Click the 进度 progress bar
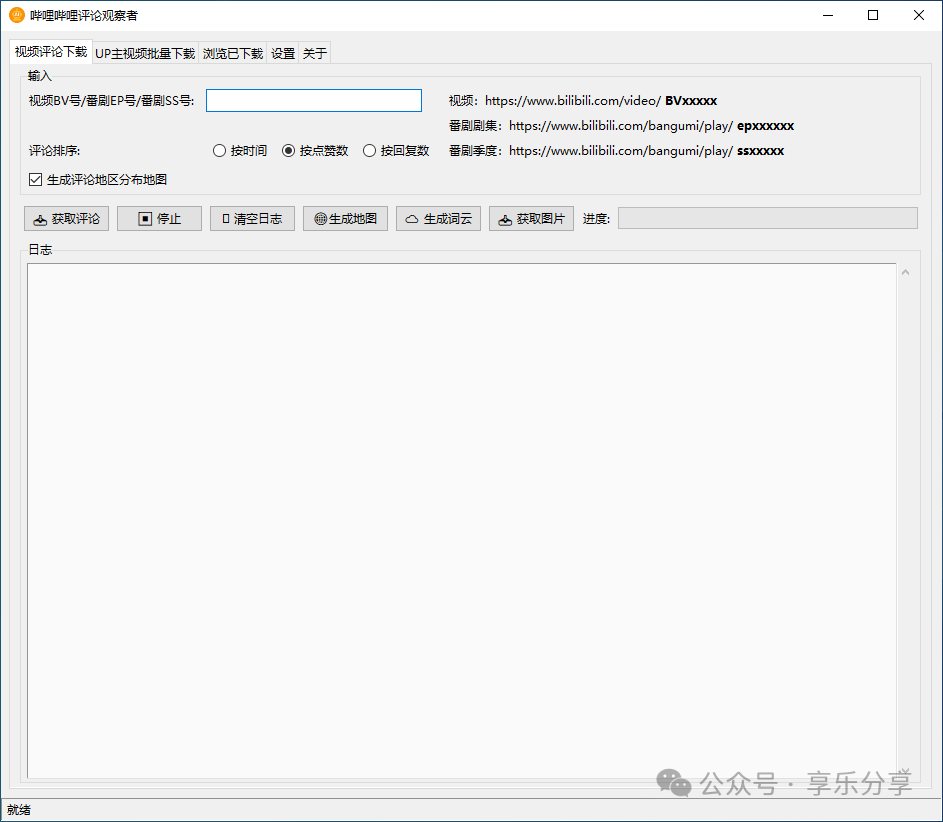This screenshot has height=822, width=943. 767,218
